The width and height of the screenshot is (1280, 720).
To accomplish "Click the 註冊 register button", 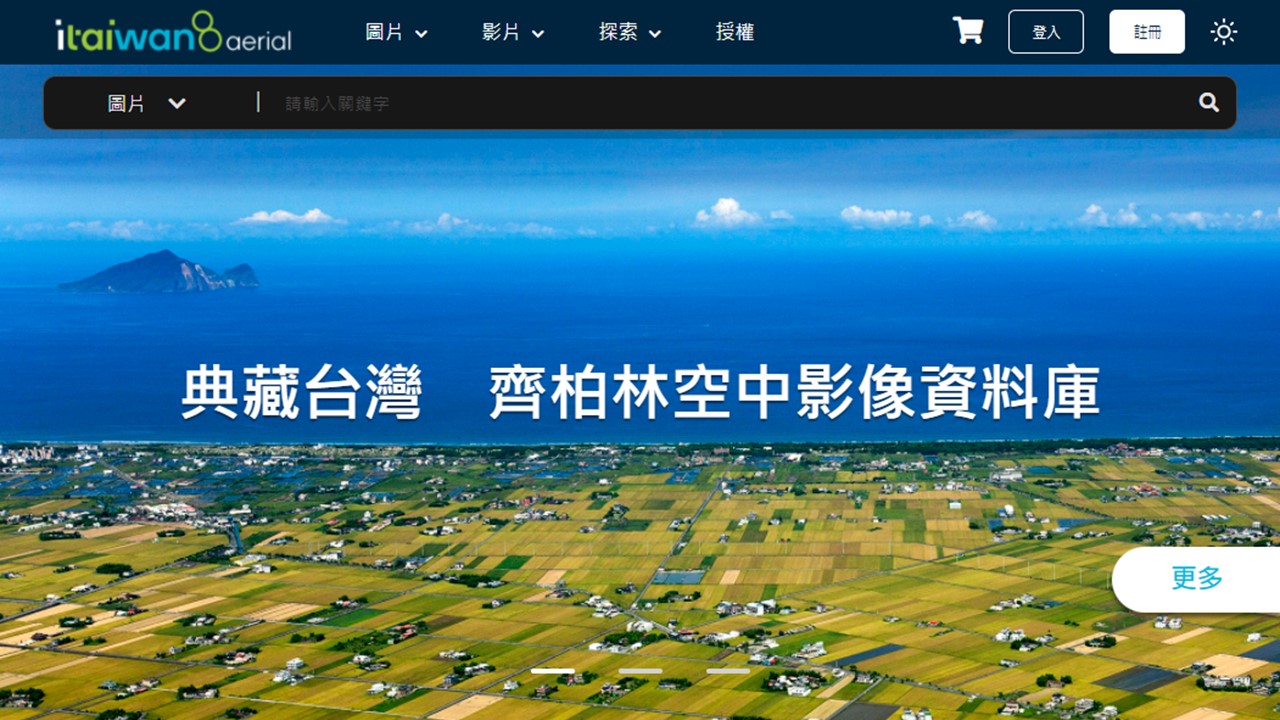I will point(1147,32).
